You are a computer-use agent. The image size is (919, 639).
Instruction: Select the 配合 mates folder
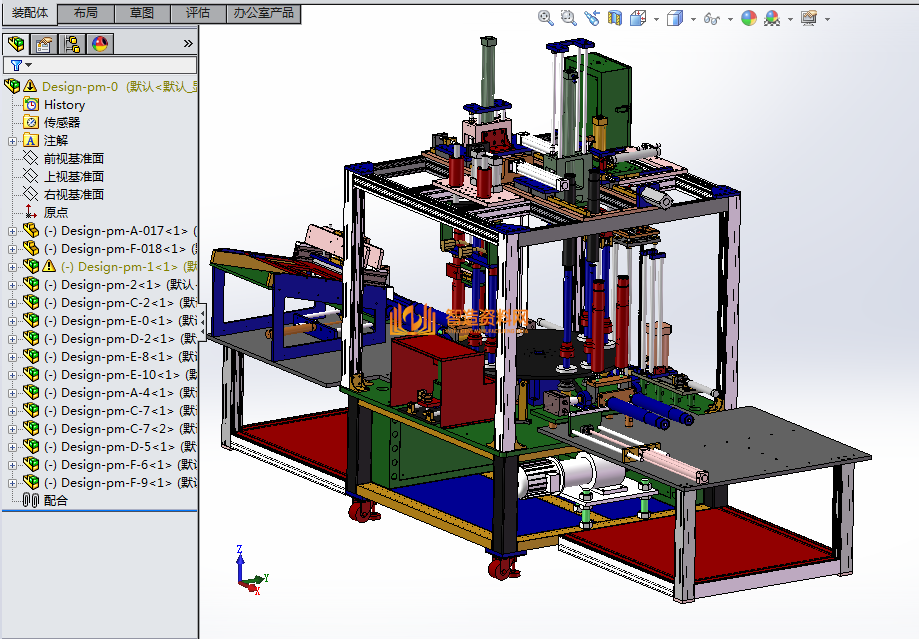56,500
